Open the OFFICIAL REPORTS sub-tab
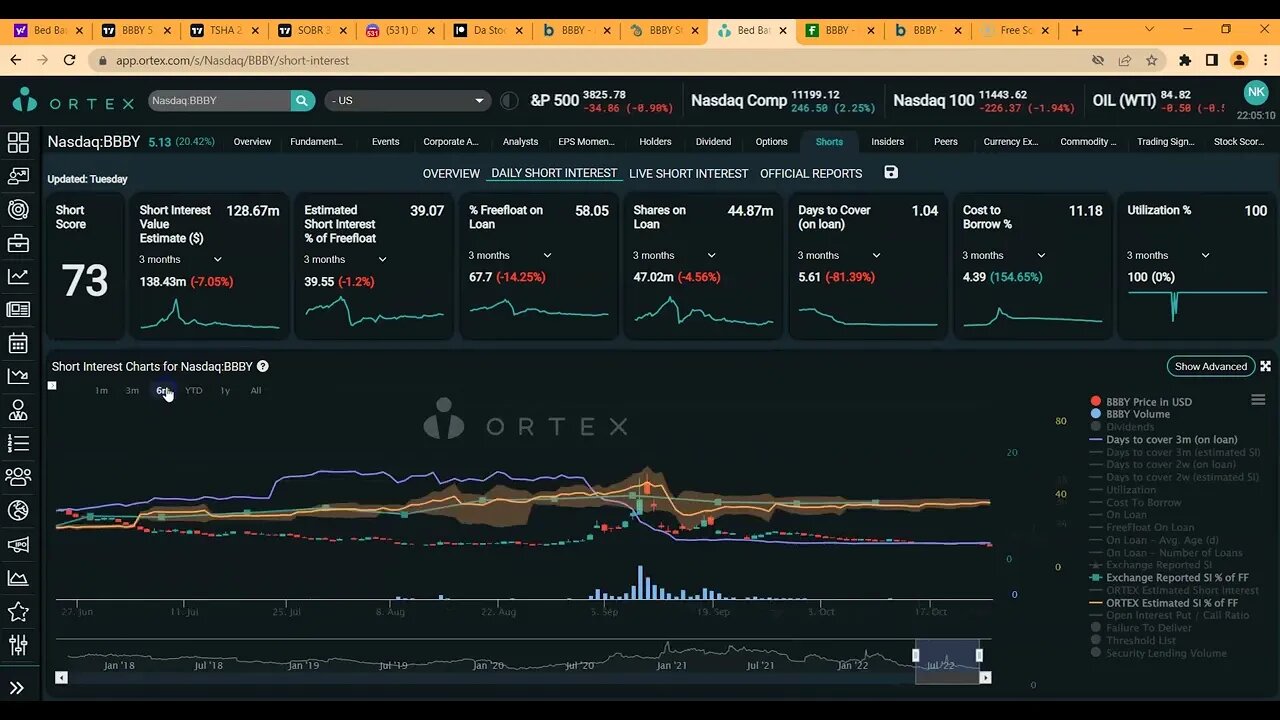This screenshot has height=720, width=1280. (x=811, y=173)
